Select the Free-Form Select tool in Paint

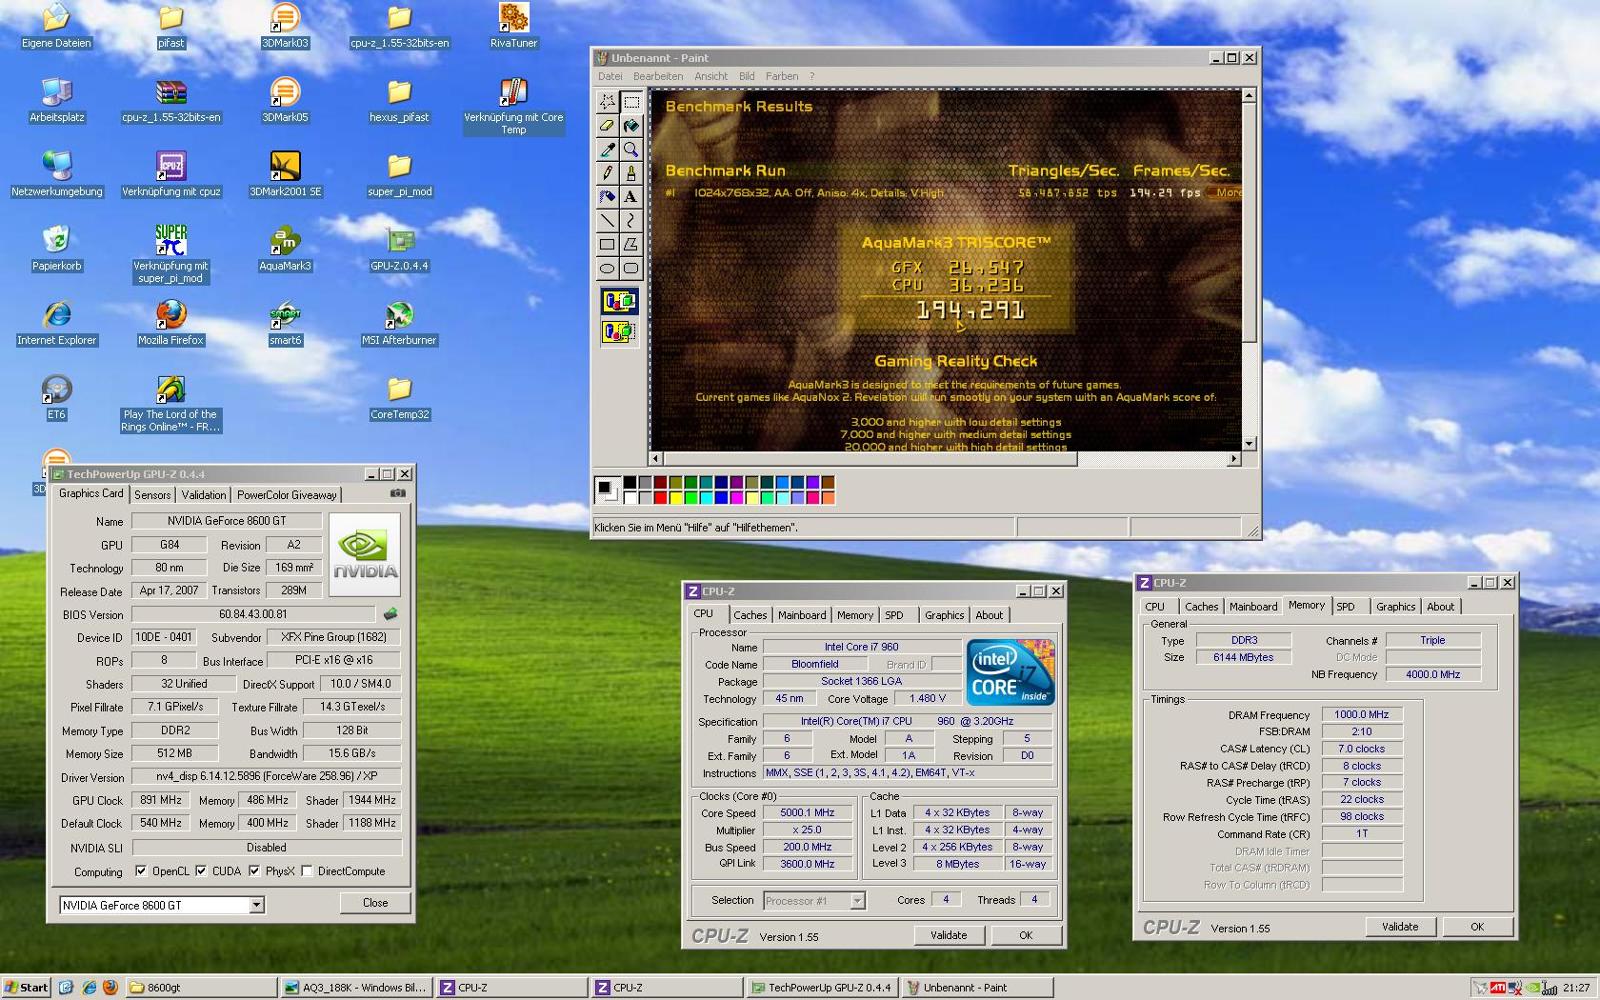[x=607, y=102]
